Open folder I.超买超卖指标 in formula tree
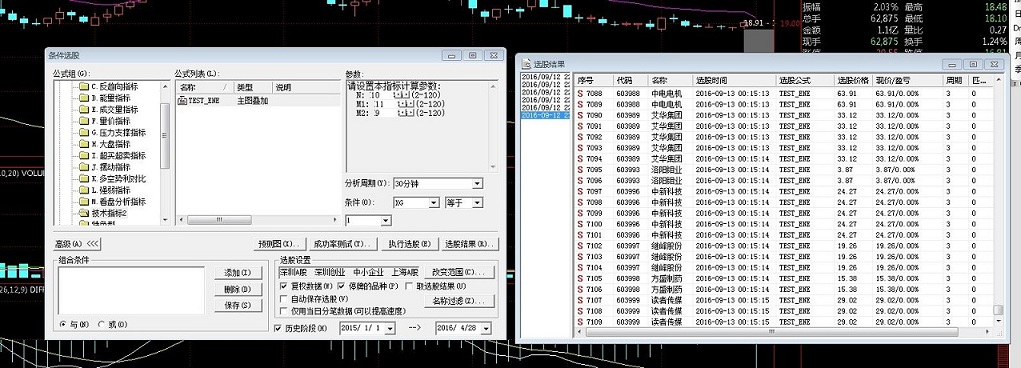1021x368 pixels. (83, 156)
